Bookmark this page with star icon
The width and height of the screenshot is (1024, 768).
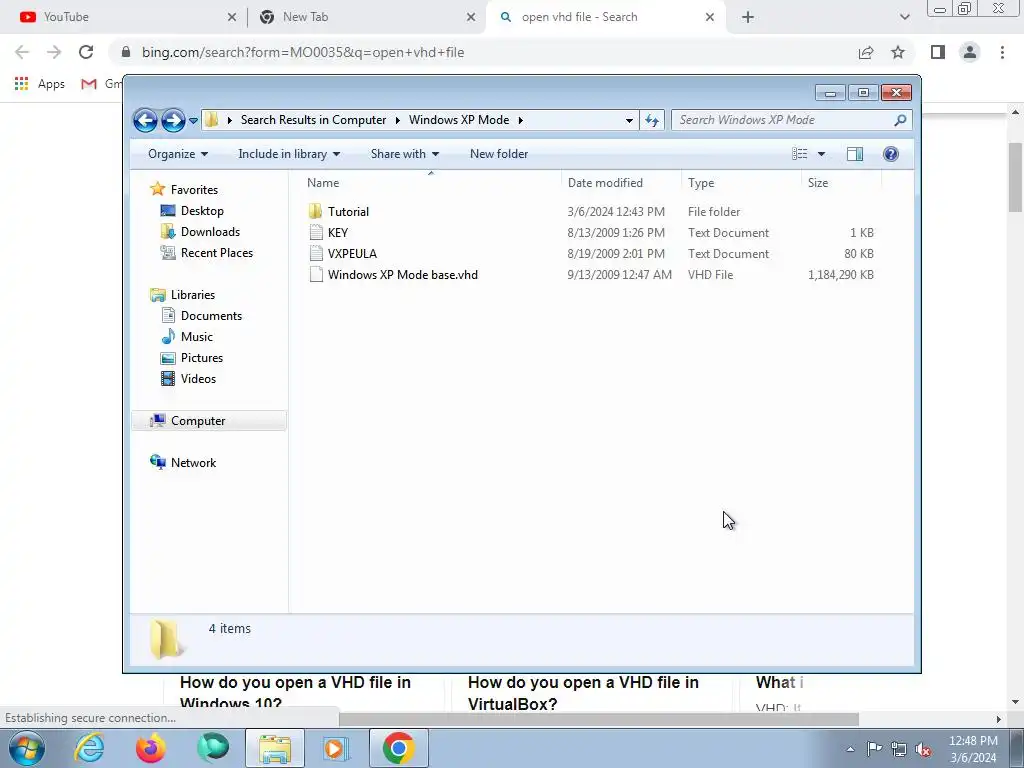[898, 52]
